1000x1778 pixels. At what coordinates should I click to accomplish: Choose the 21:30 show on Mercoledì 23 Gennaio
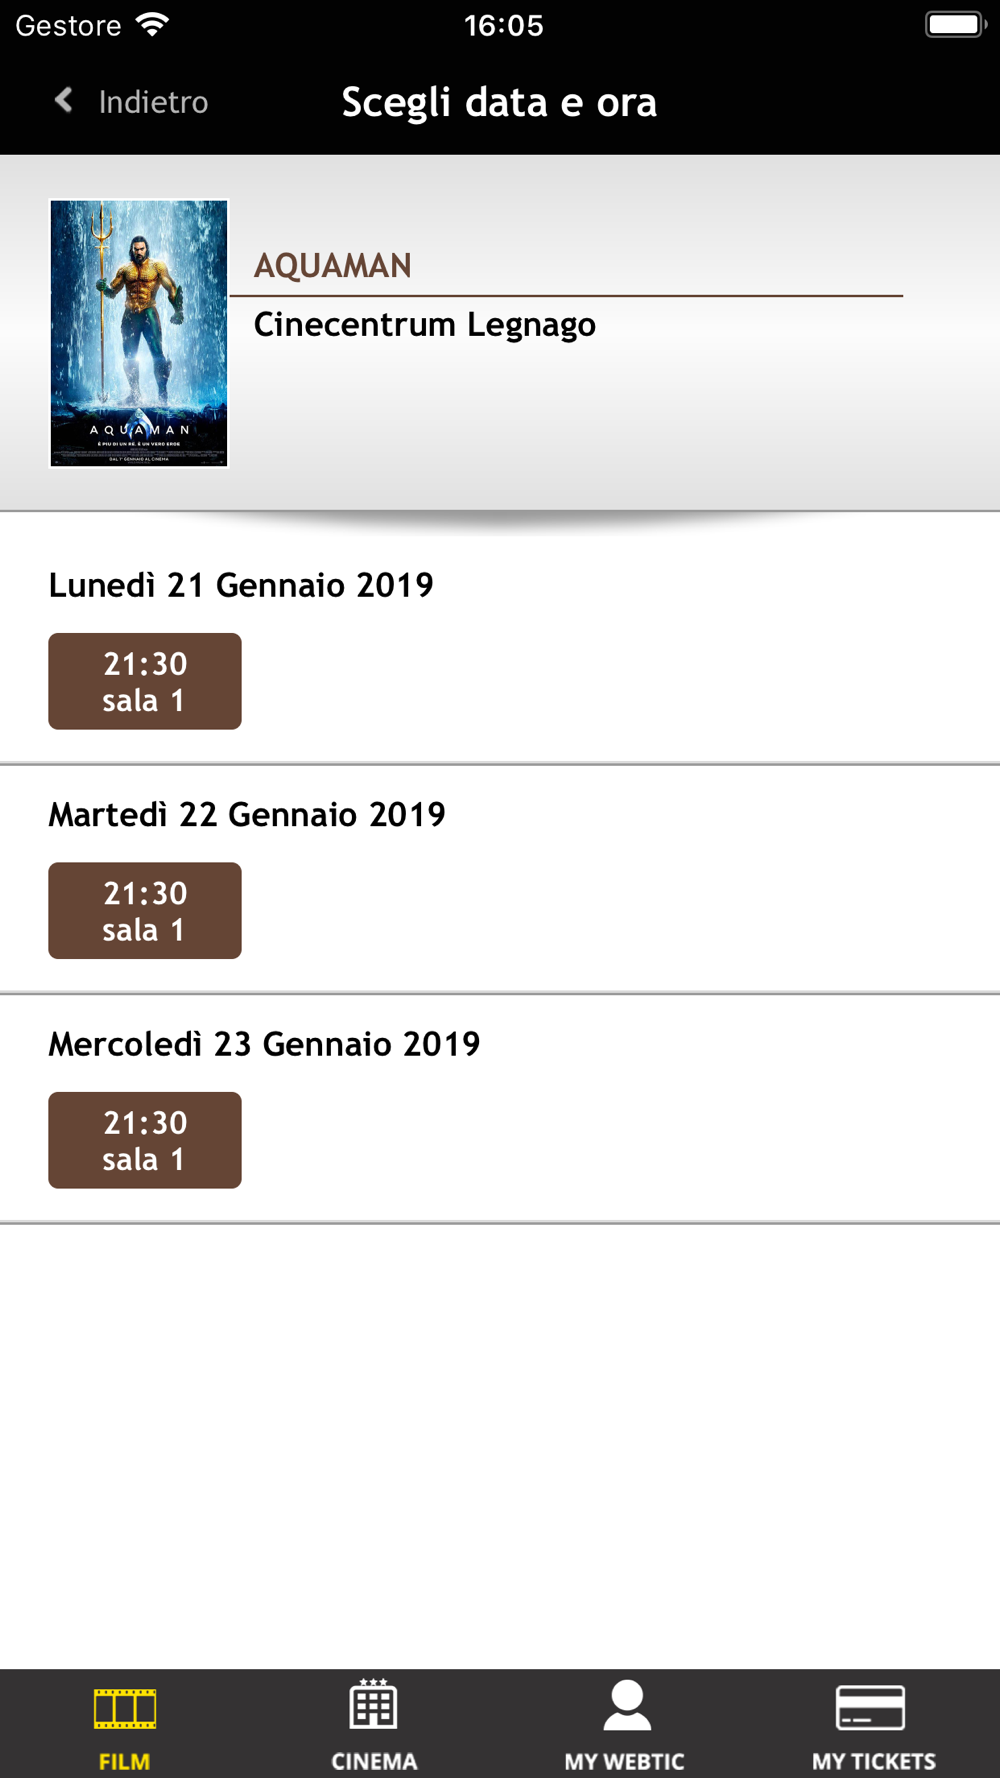coord(145,1140)
